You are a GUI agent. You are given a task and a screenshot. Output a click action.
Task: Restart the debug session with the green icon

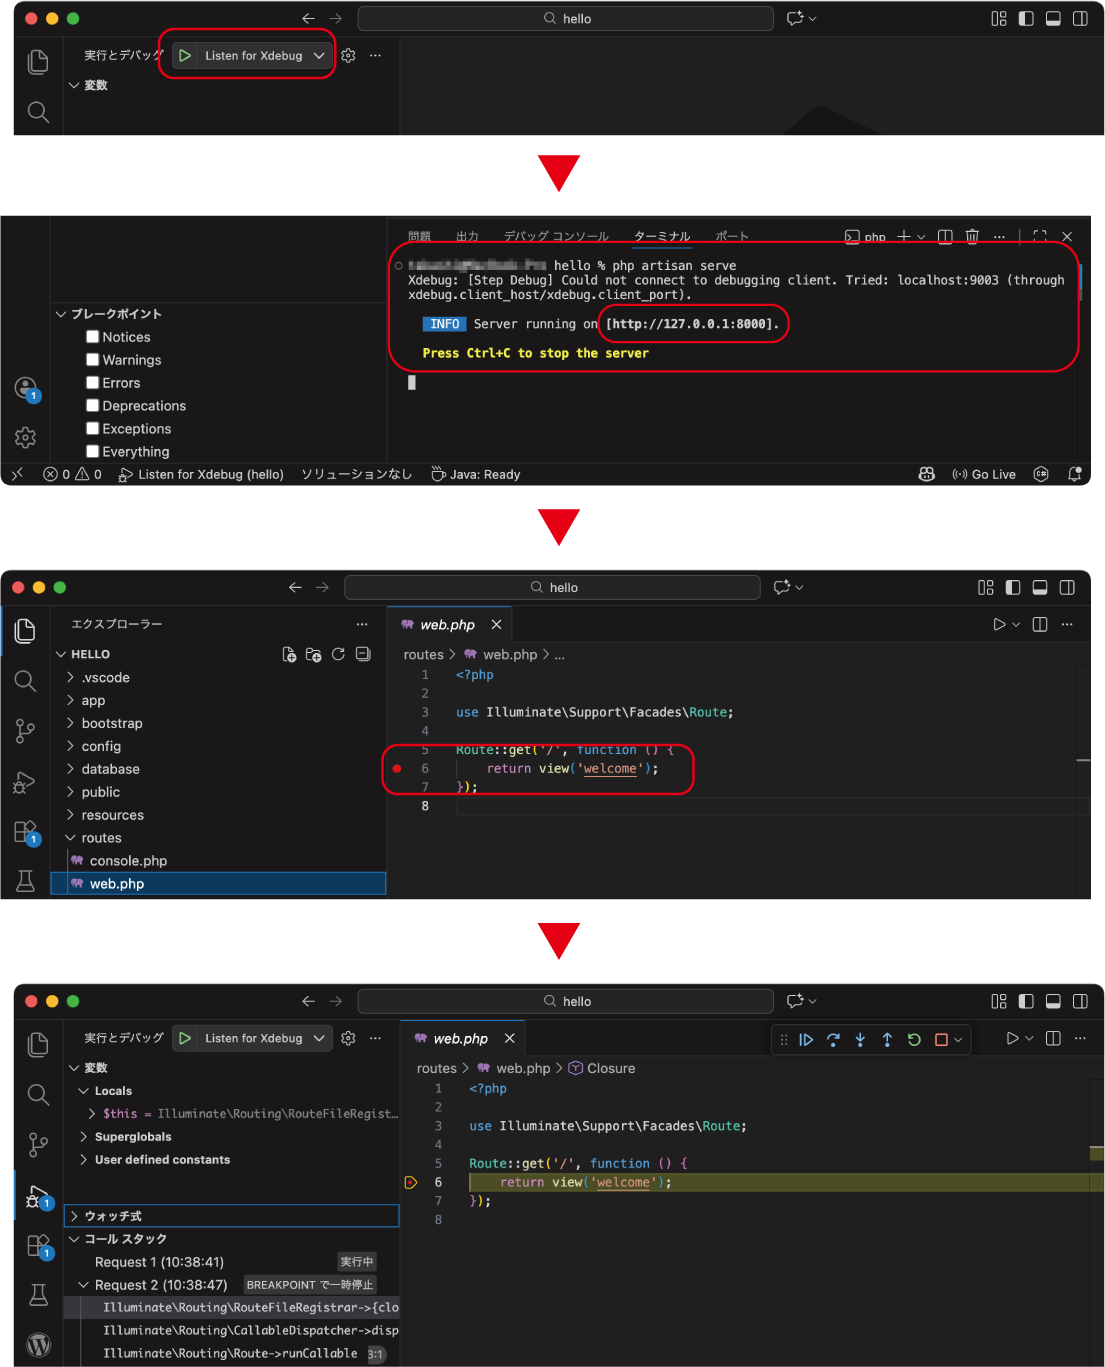coord(914,1040)
